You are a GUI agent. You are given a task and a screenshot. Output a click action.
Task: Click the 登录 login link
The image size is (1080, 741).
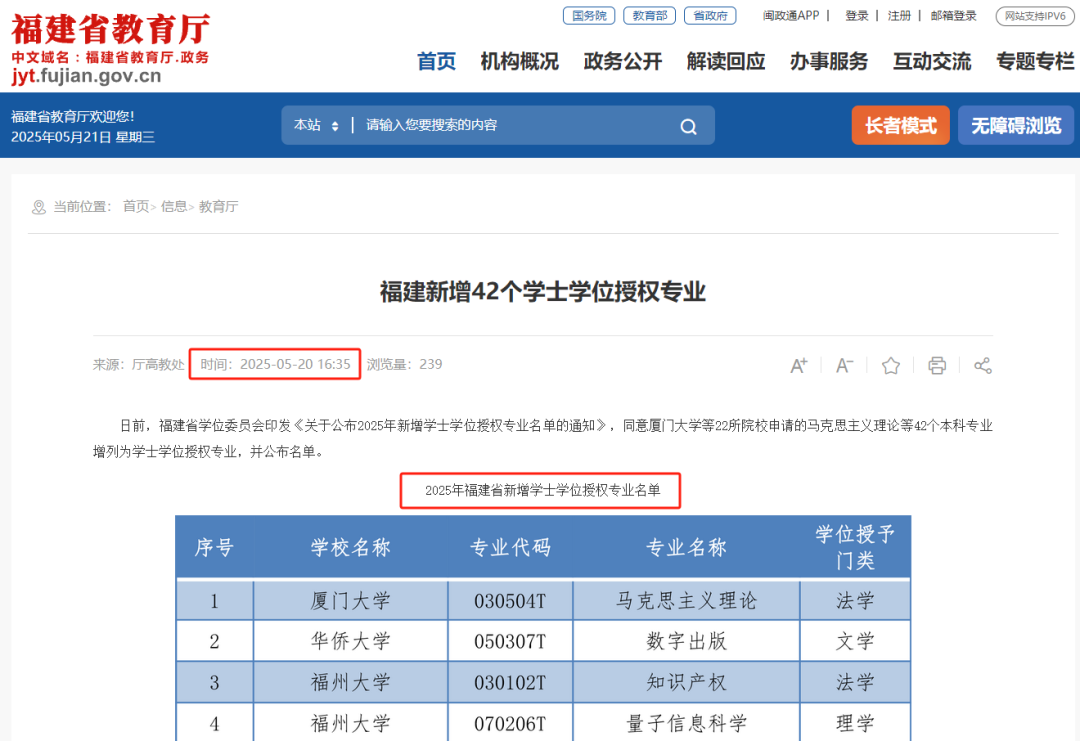(857, 15)
